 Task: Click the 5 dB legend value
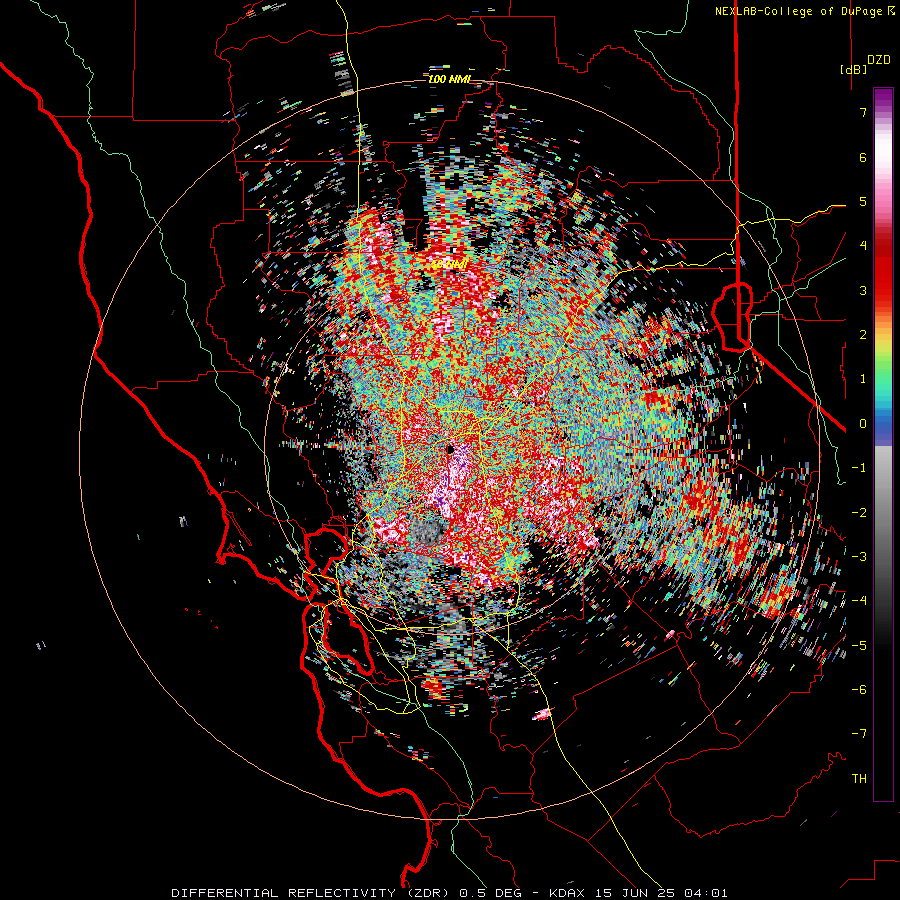click(863, 201)
